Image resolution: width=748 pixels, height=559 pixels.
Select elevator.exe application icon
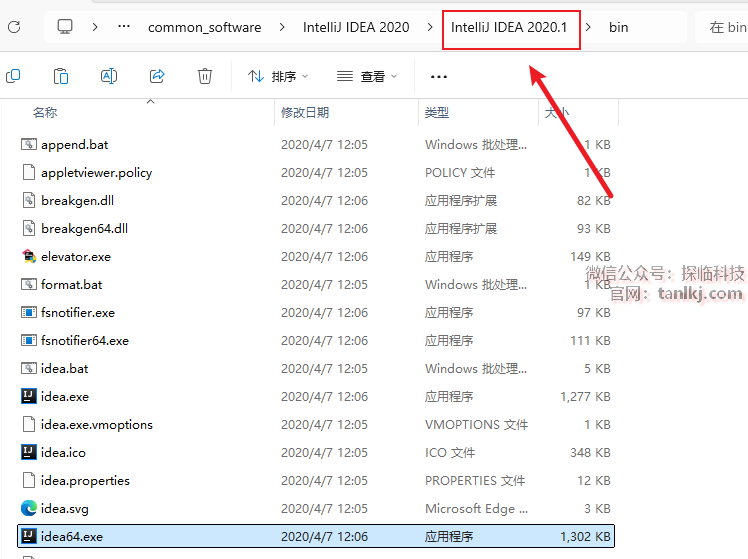tap(29, 256)
